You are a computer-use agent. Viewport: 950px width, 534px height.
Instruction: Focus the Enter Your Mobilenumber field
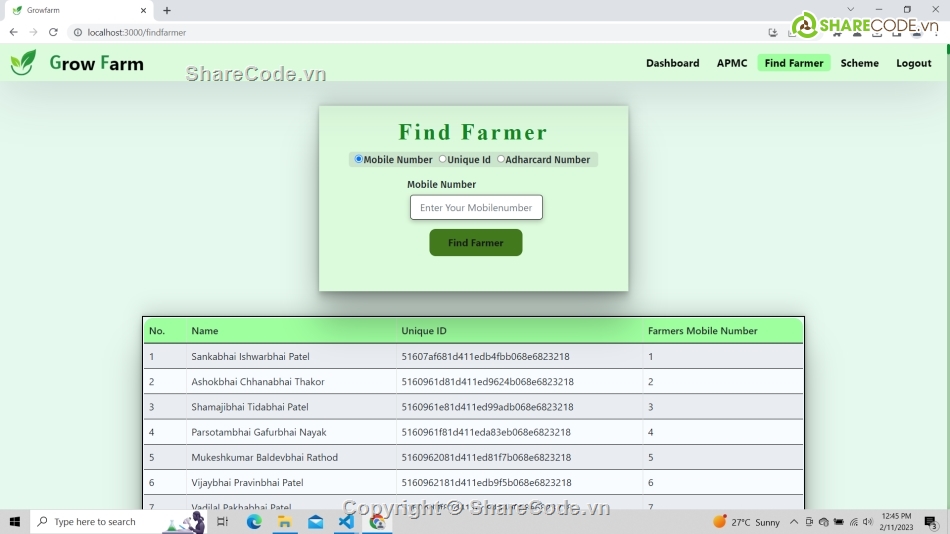(x=476, y=208)
